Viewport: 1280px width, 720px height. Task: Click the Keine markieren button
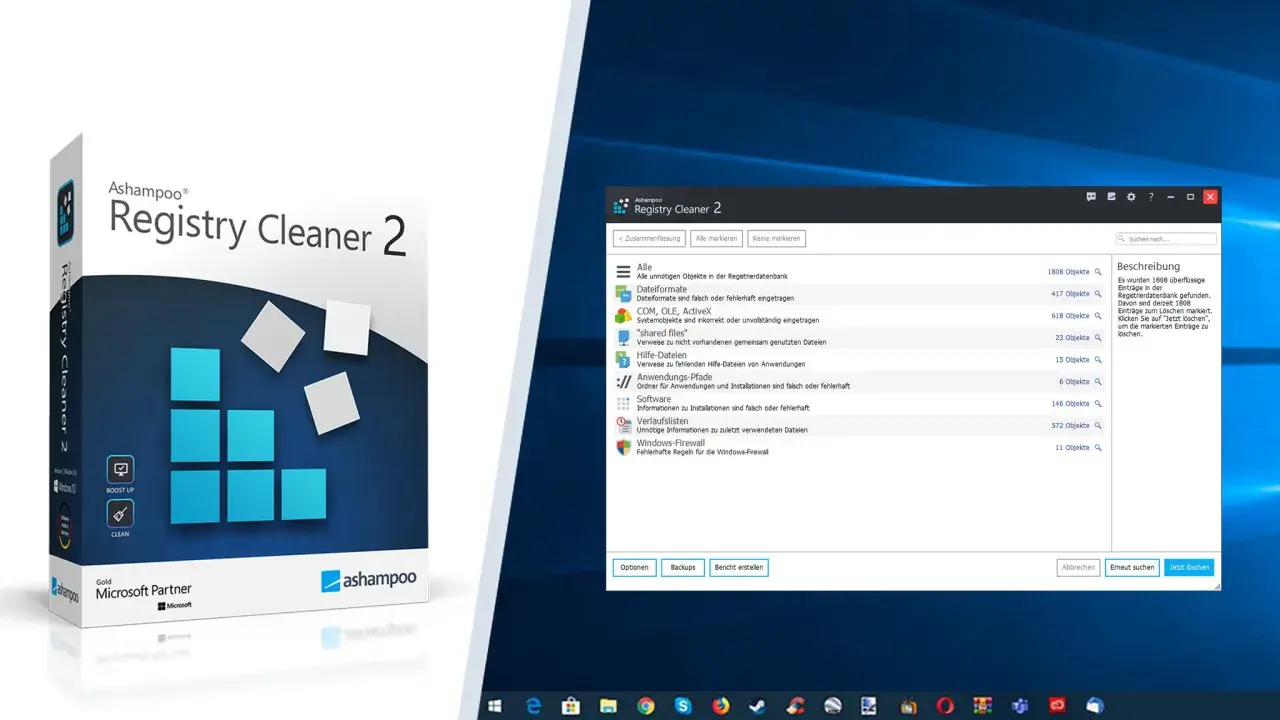coord(776,238)
